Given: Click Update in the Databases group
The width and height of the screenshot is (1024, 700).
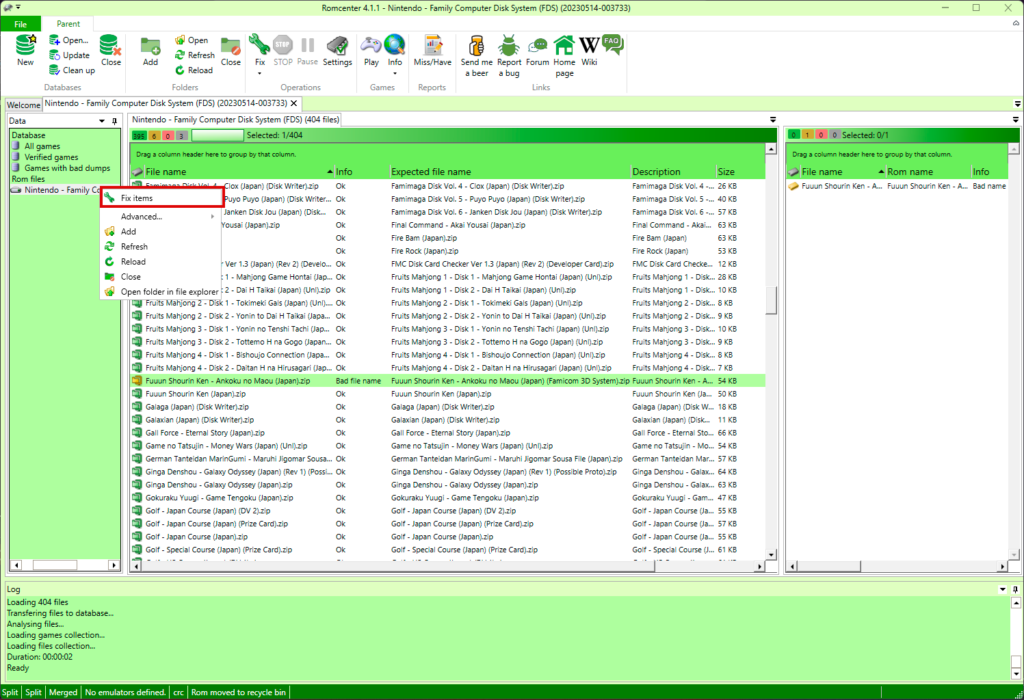Looking at the screenshot, I should tap(69, 56).
